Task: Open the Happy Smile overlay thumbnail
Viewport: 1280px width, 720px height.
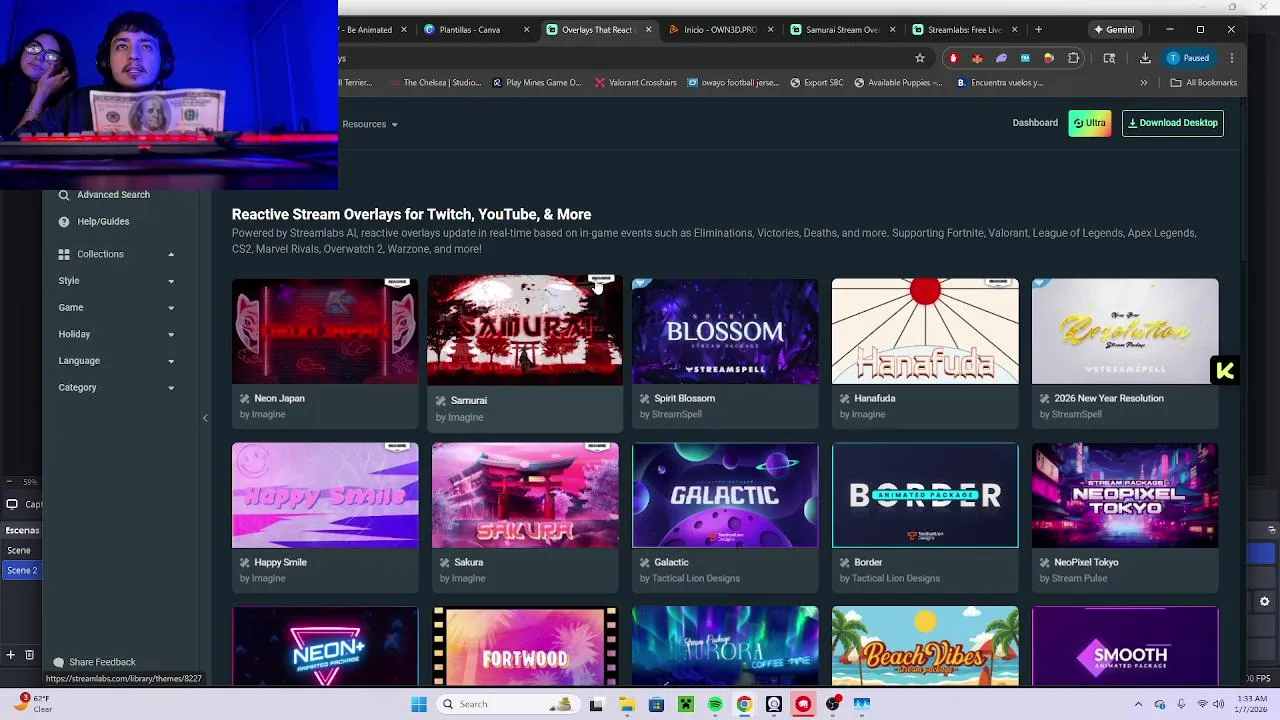Action: click(x=325, y=495)
